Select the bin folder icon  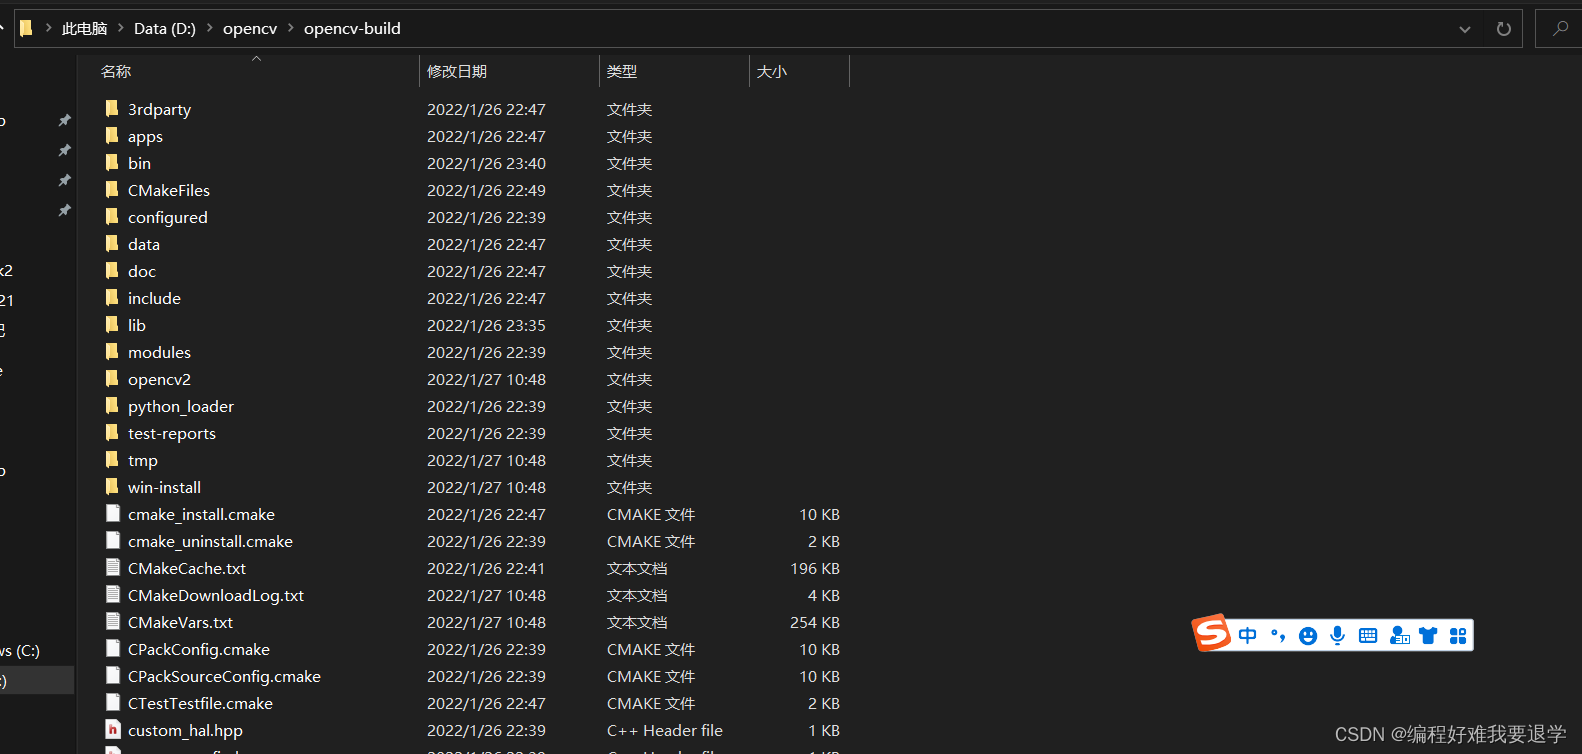pos(112,162)
